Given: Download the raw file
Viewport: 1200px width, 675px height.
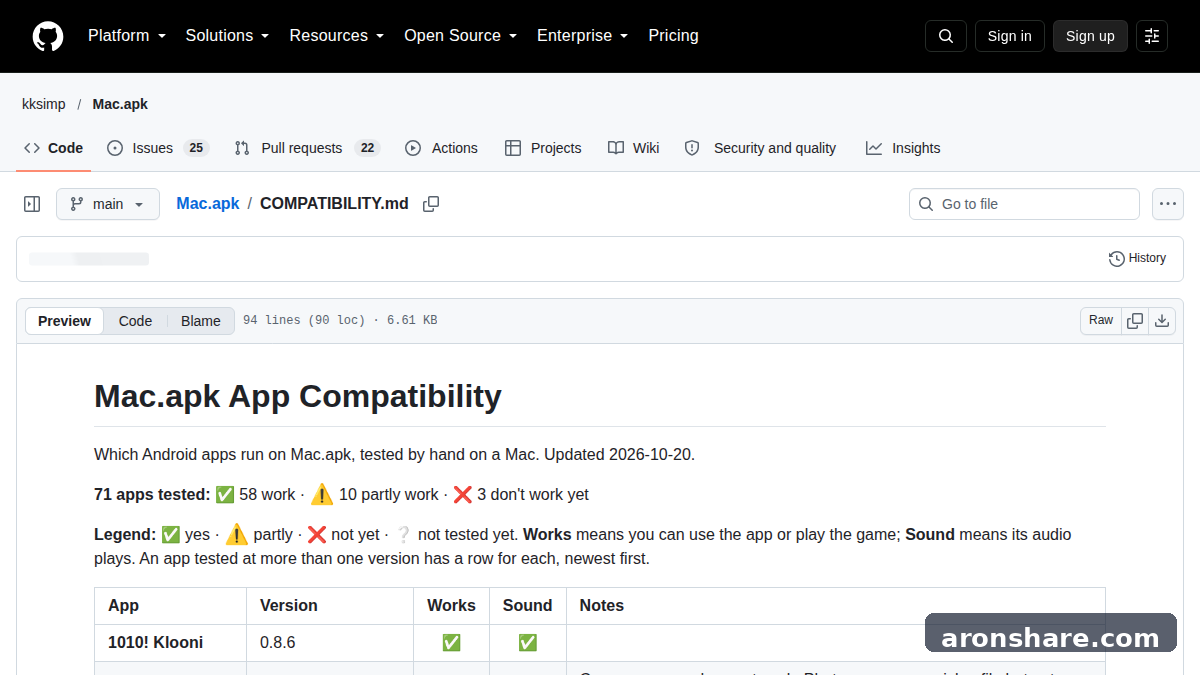Looking at the screenshot, I should [1162, 321].
